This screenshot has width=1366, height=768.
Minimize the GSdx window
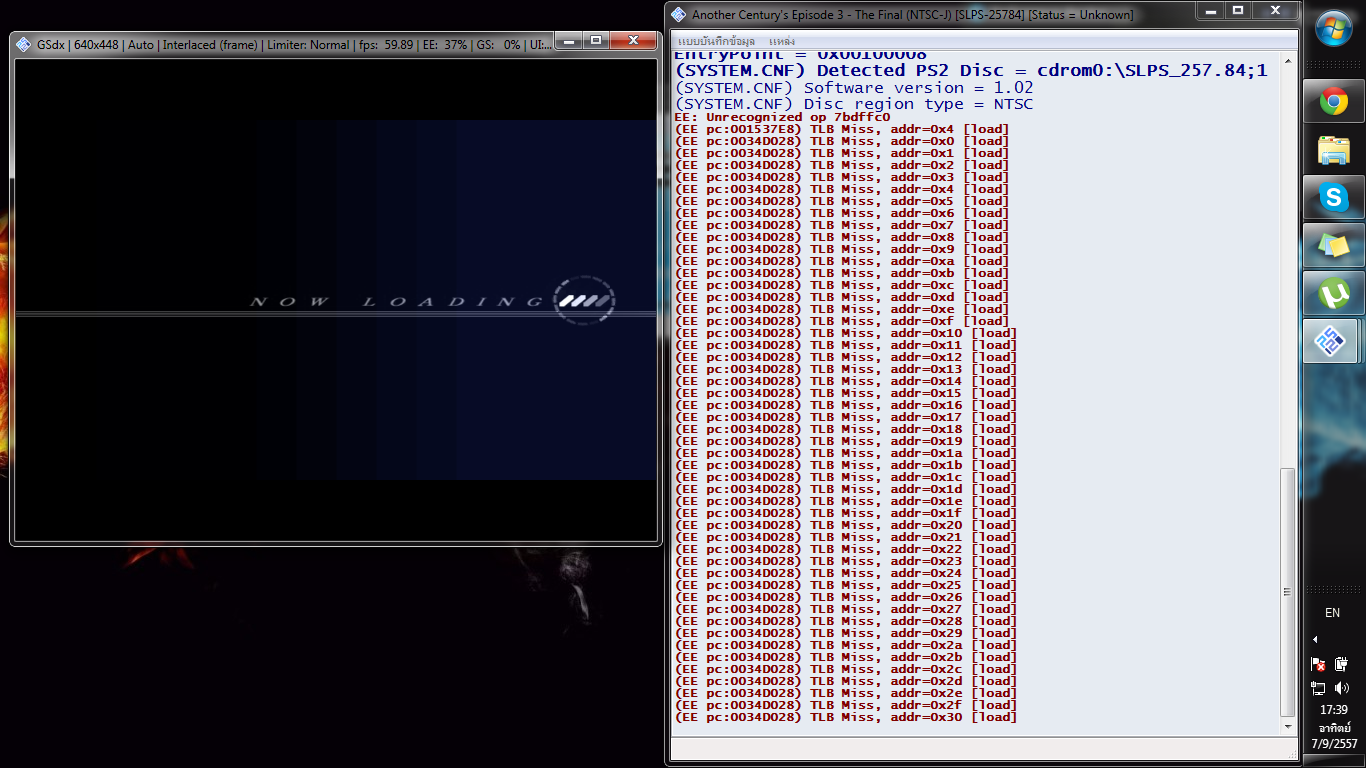point(568,41)
